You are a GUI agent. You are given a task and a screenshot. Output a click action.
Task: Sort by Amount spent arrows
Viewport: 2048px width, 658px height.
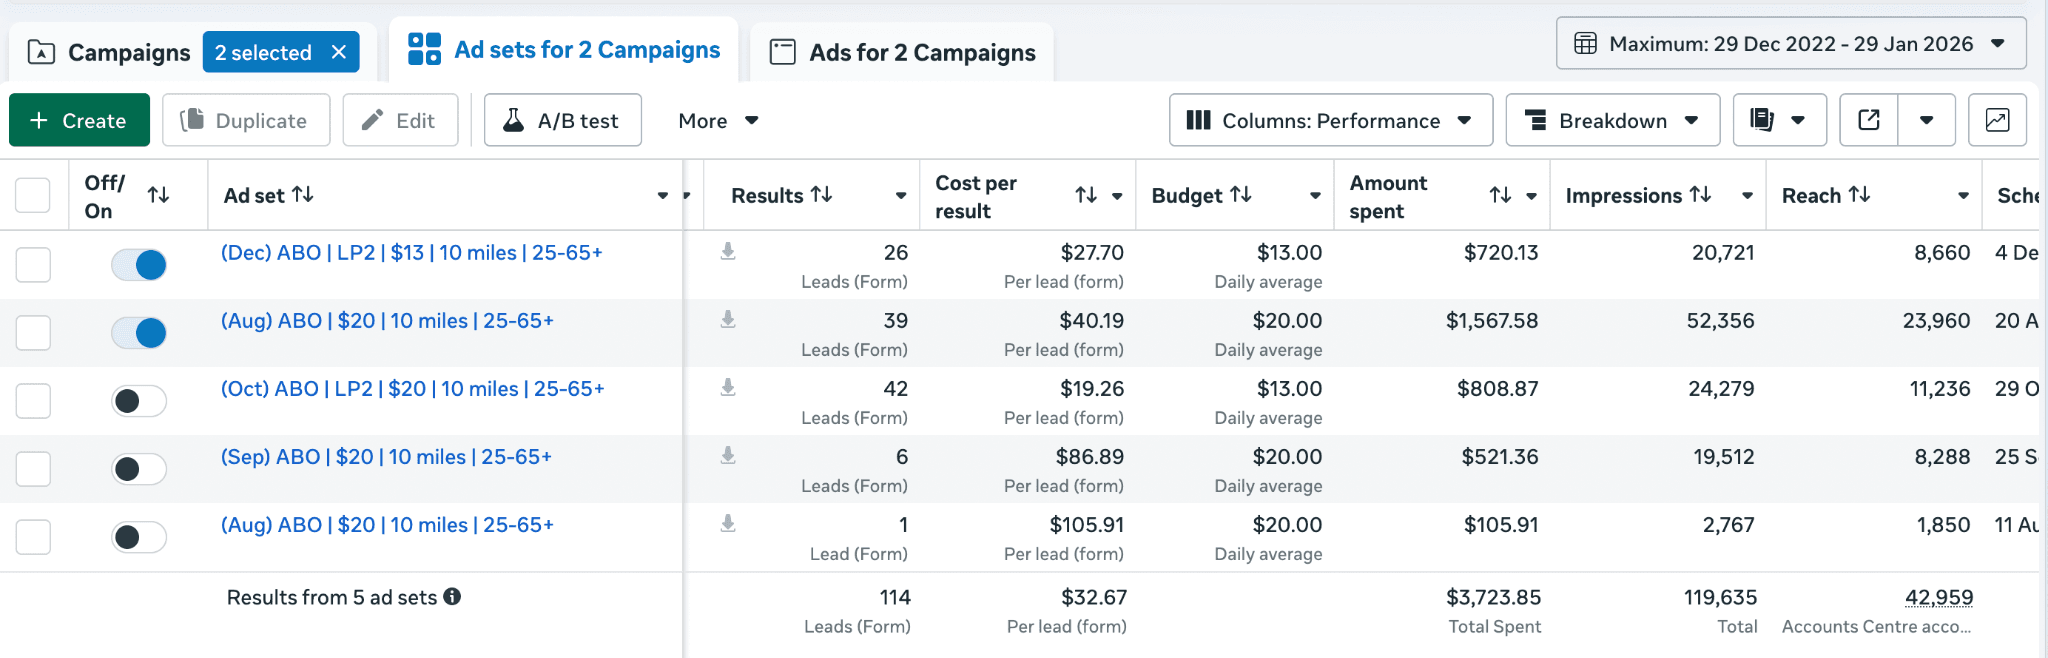(x=1500, y=195)
